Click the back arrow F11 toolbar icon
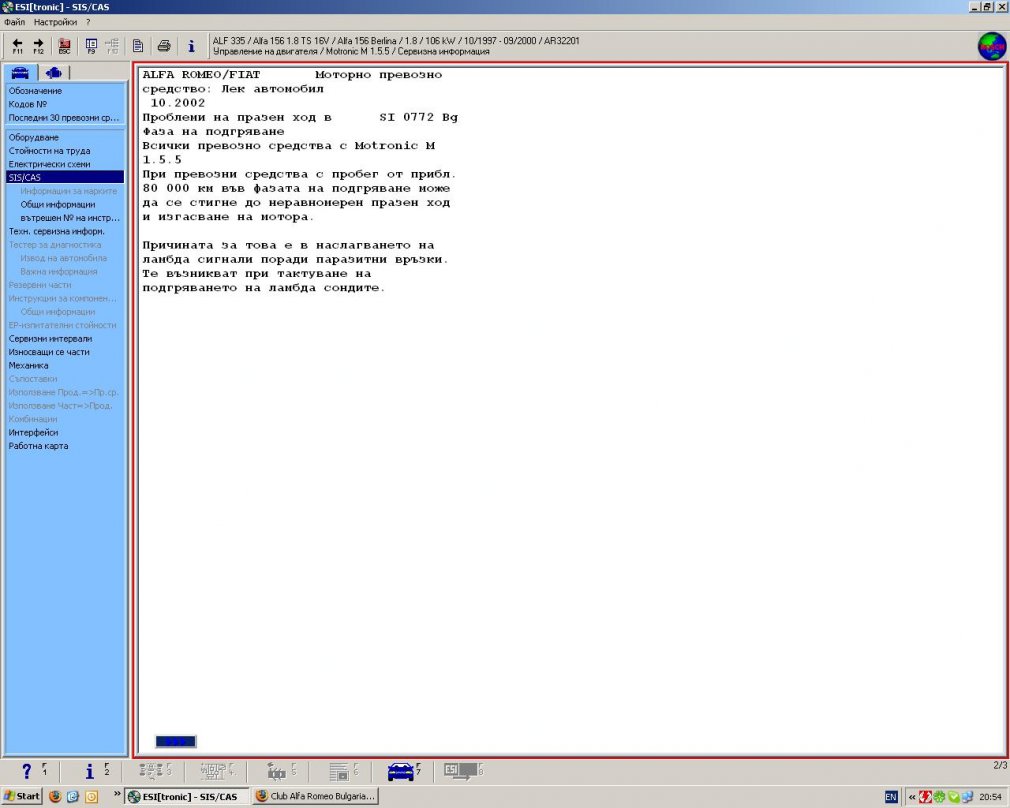1010x808 pixels. pos(17,45)
